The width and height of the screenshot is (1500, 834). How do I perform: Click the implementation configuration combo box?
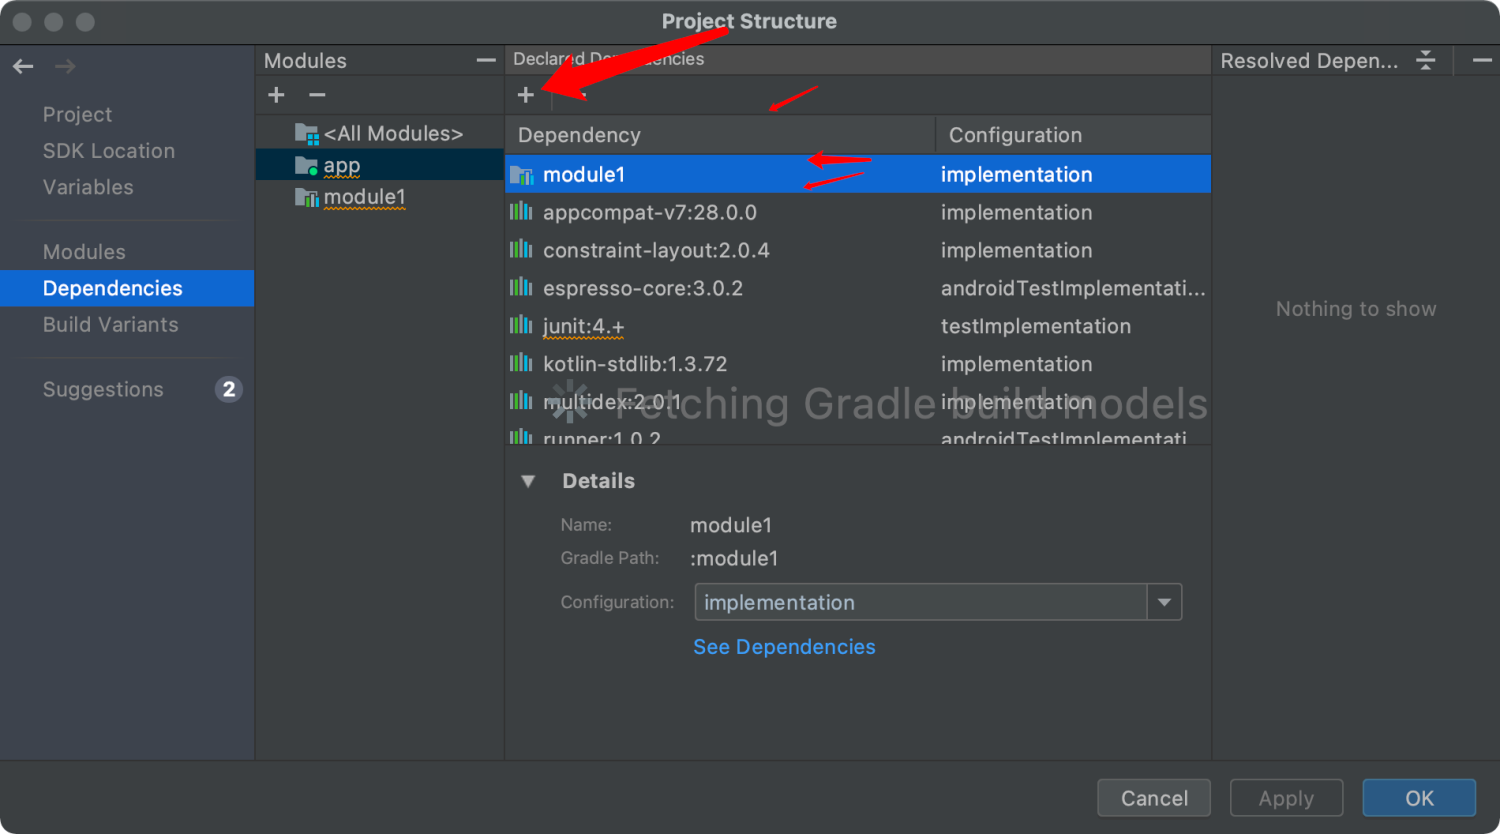click(938, 602)
